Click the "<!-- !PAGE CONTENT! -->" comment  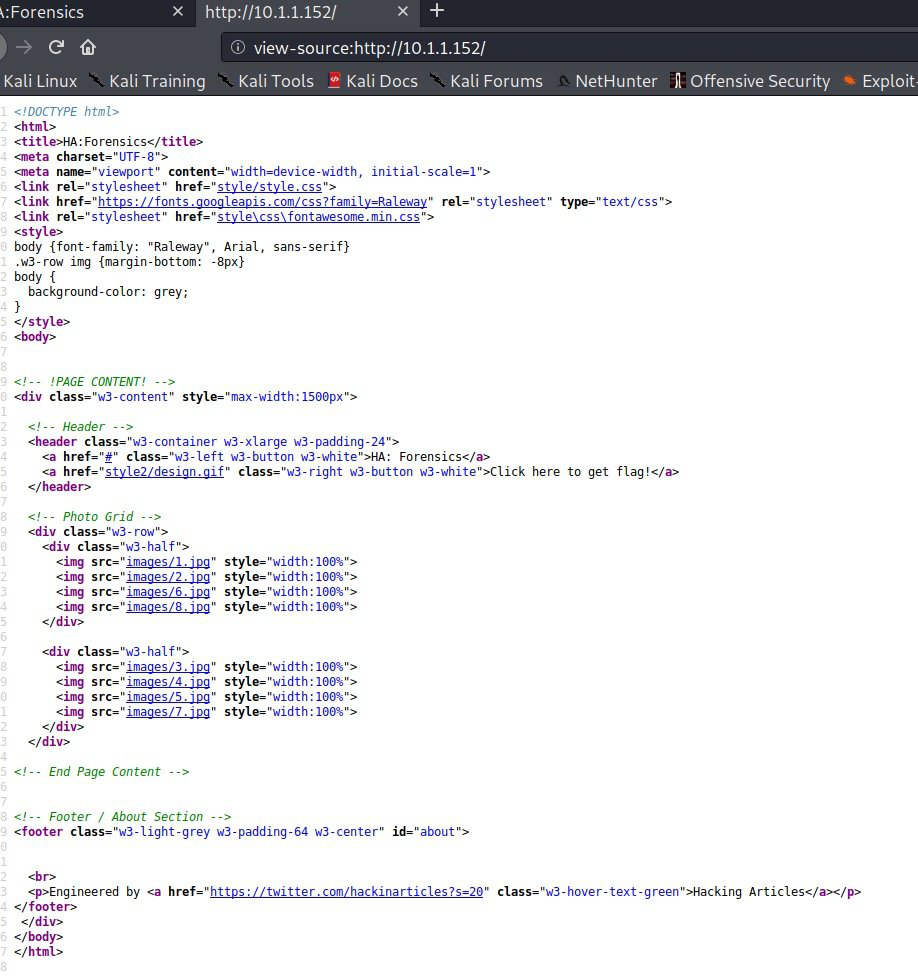click(95, 382)
